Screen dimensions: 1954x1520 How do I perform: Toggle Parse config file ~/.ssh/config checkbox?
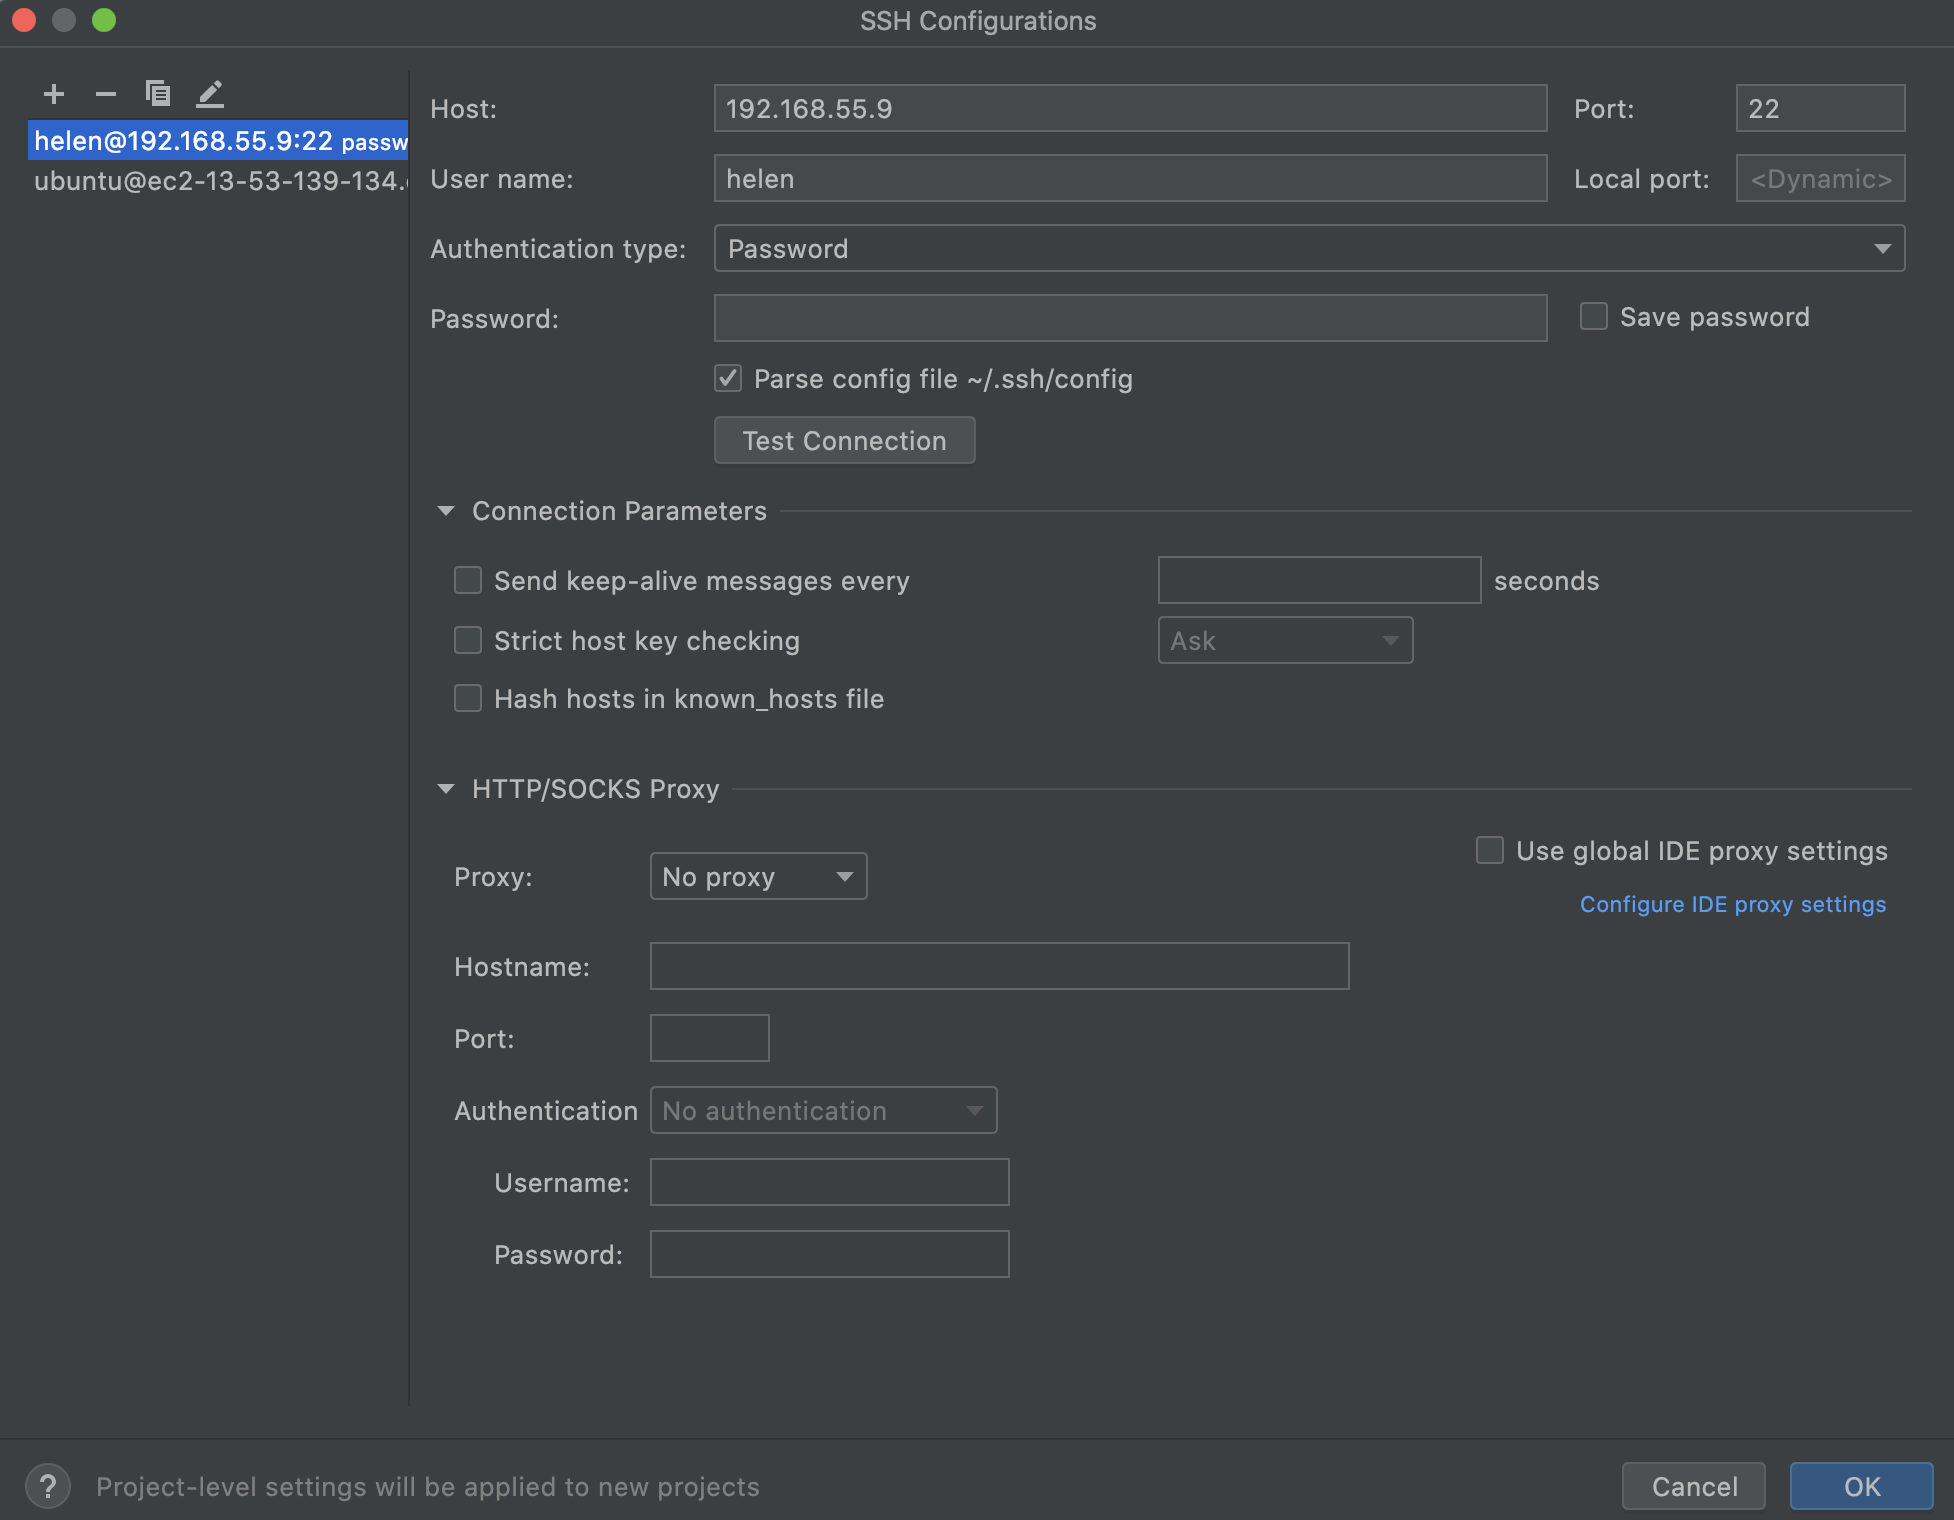point(725,378)
